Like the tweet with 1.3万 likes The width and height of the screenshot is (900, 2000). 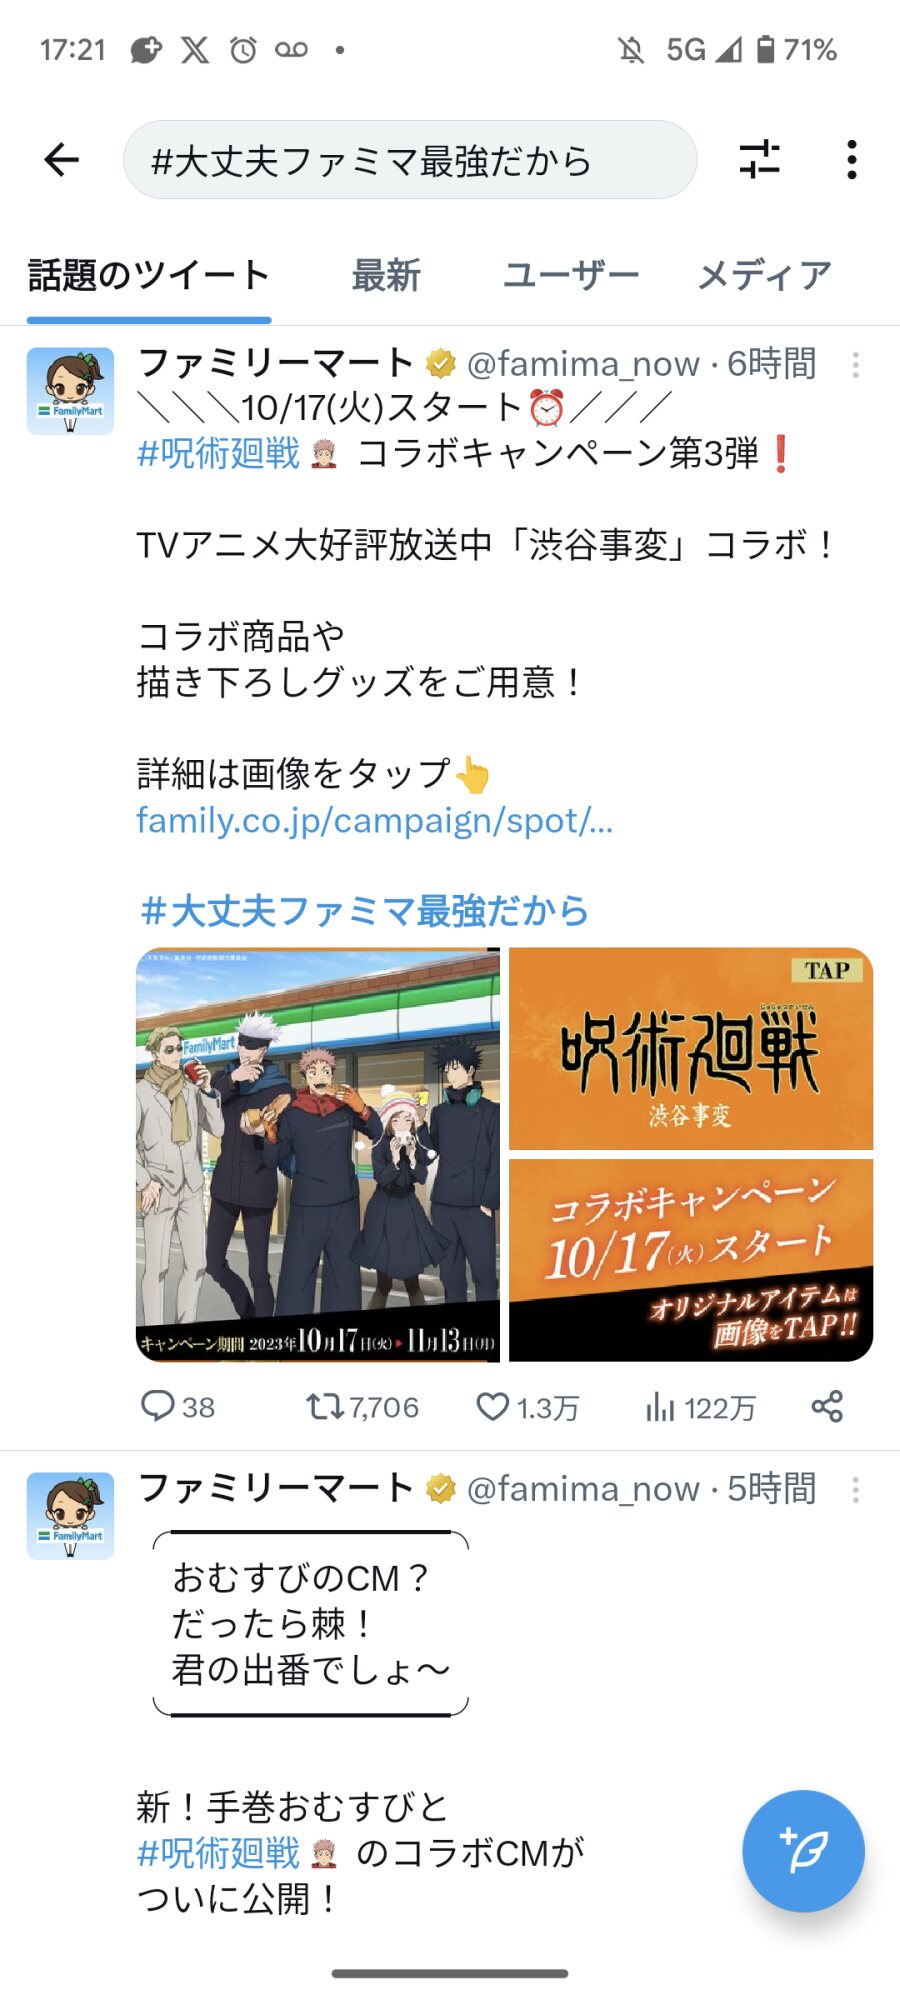(x=493, y=1407)
